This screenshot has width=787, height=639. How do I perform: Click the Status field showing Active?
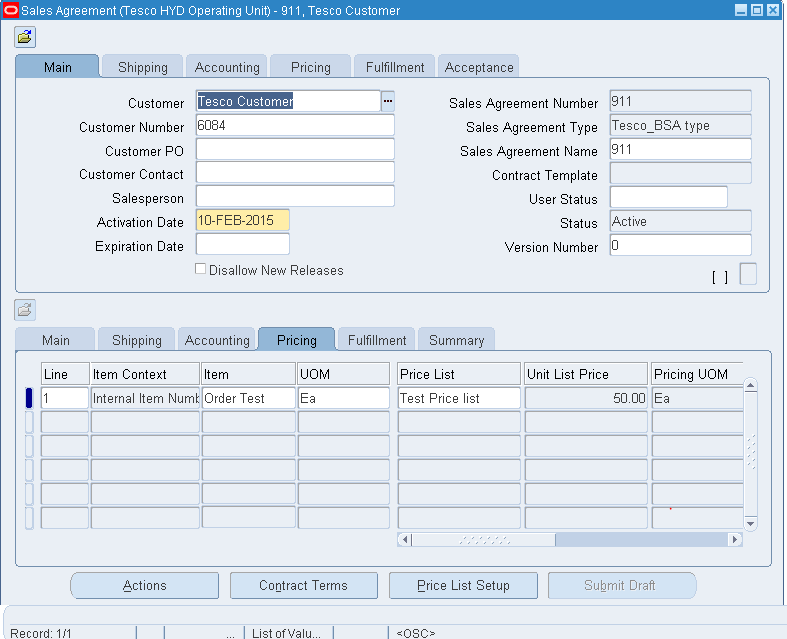(681, 221)
